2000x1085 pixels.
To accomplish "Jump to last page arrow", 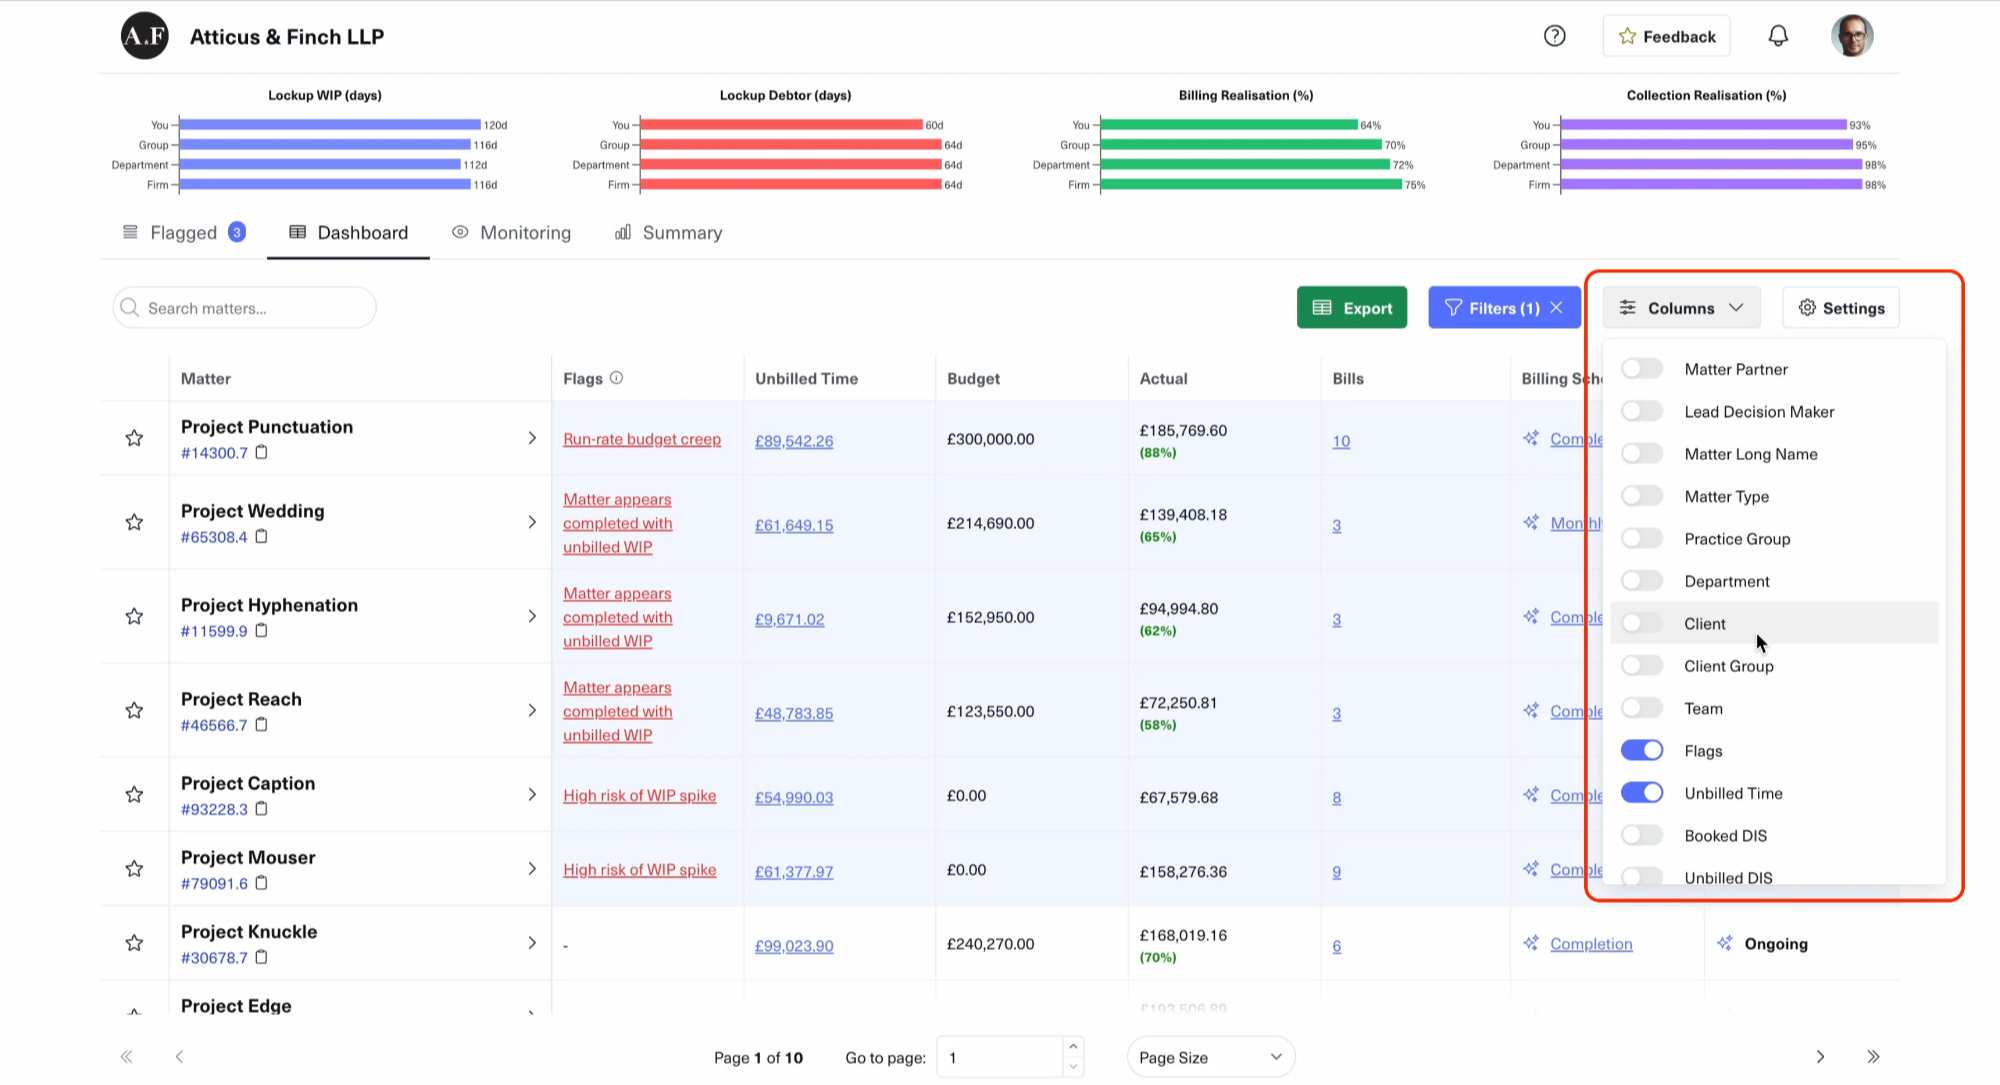I will tap(1873, 1057).
